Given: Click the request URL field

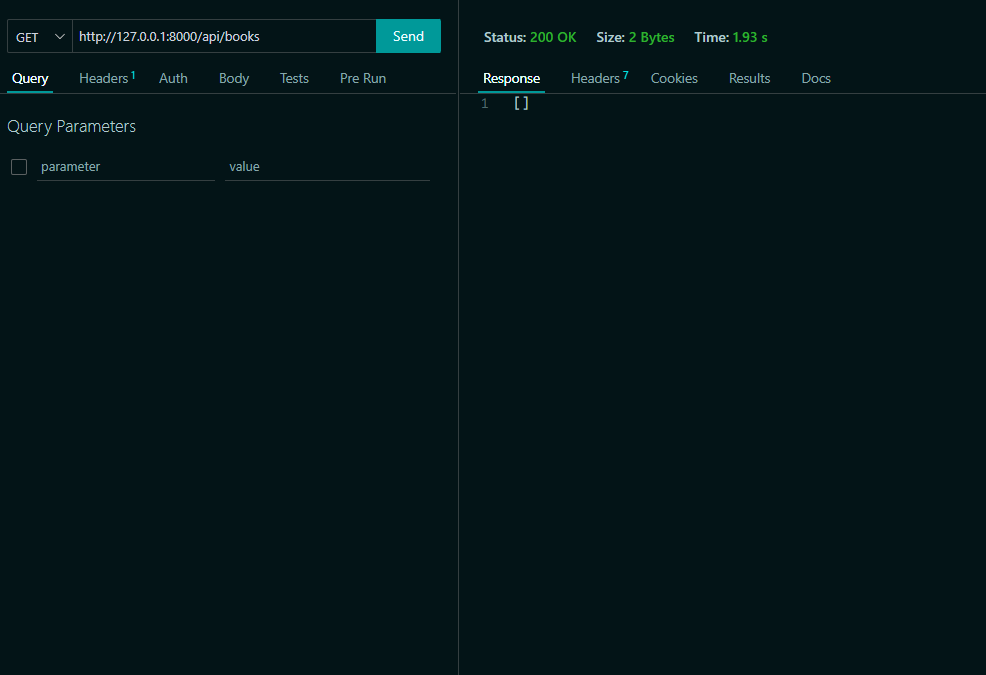Looking at the screenshot, I should [x=224, y=36].
